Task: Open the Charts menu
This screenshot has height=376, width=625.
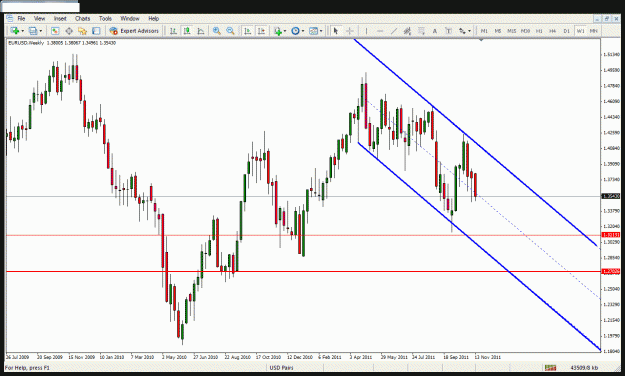Action: [83, 18]
